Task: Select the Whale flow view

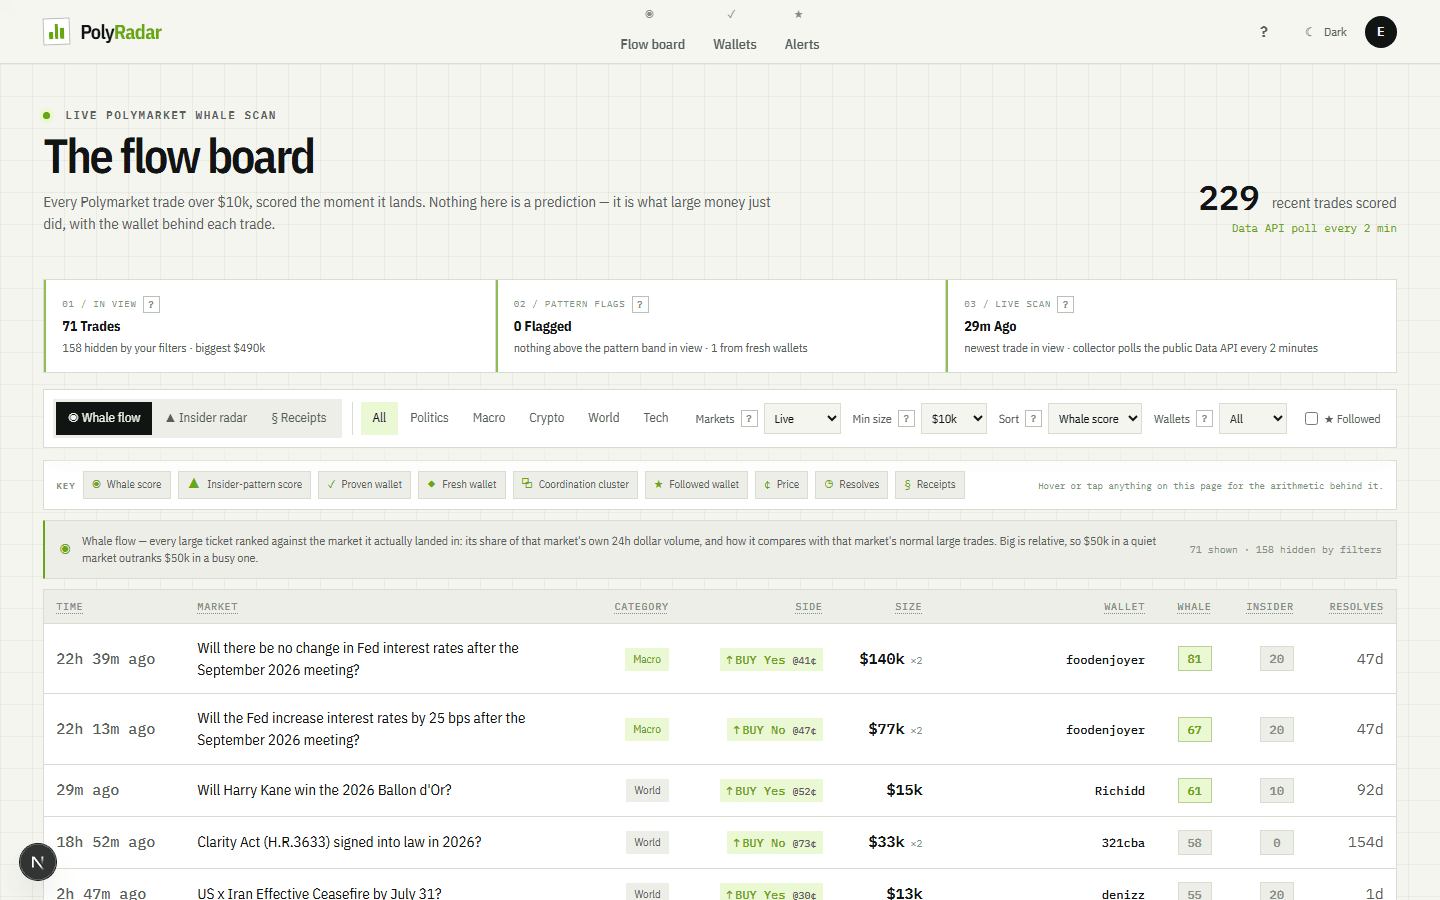Action: (104, 418)
